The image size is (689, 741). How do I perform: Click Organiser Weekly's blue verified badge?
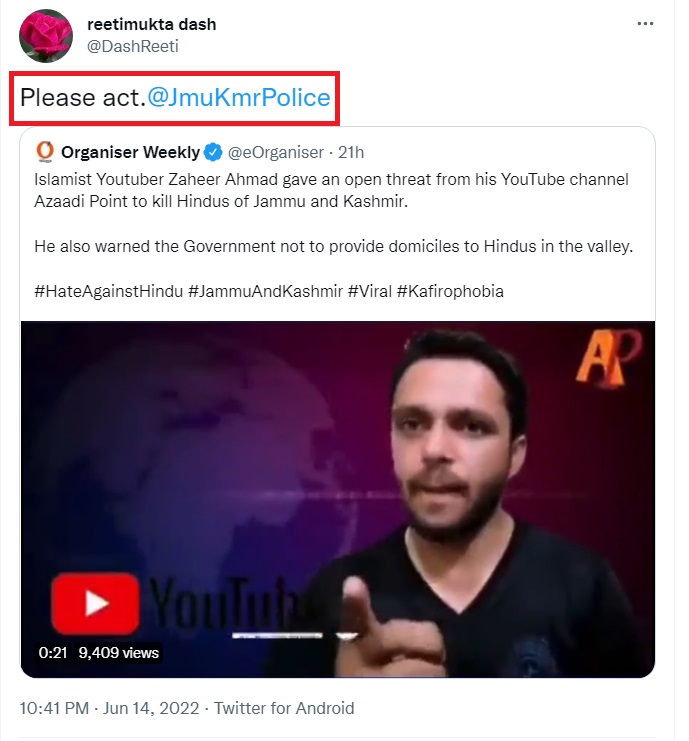tap(213, 152)
